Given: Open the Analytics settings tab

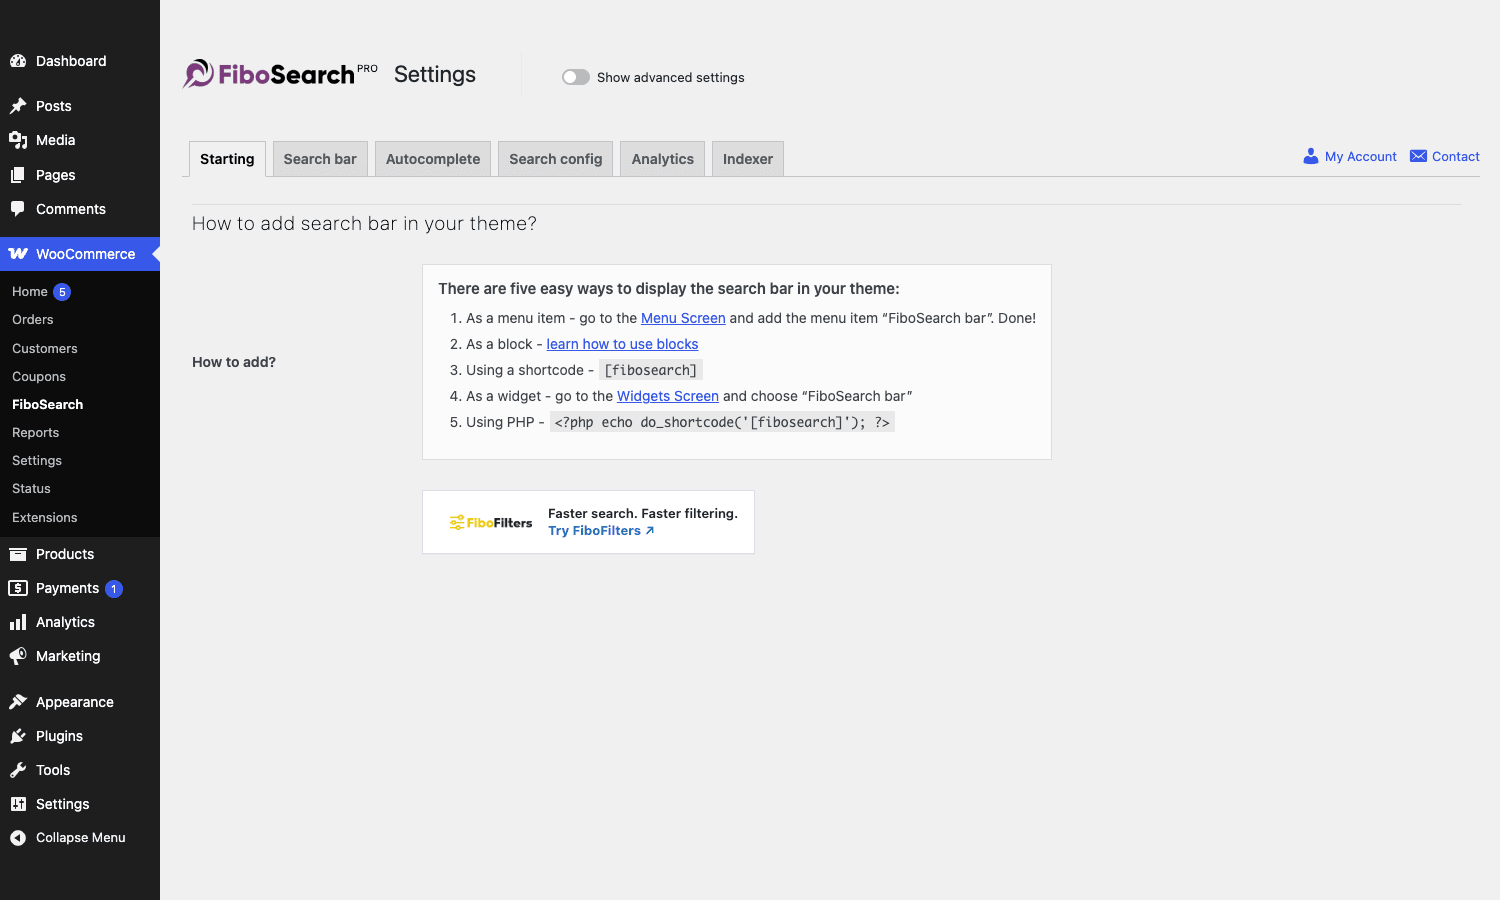Looking at the screenshot, I should tap(663, 159).
